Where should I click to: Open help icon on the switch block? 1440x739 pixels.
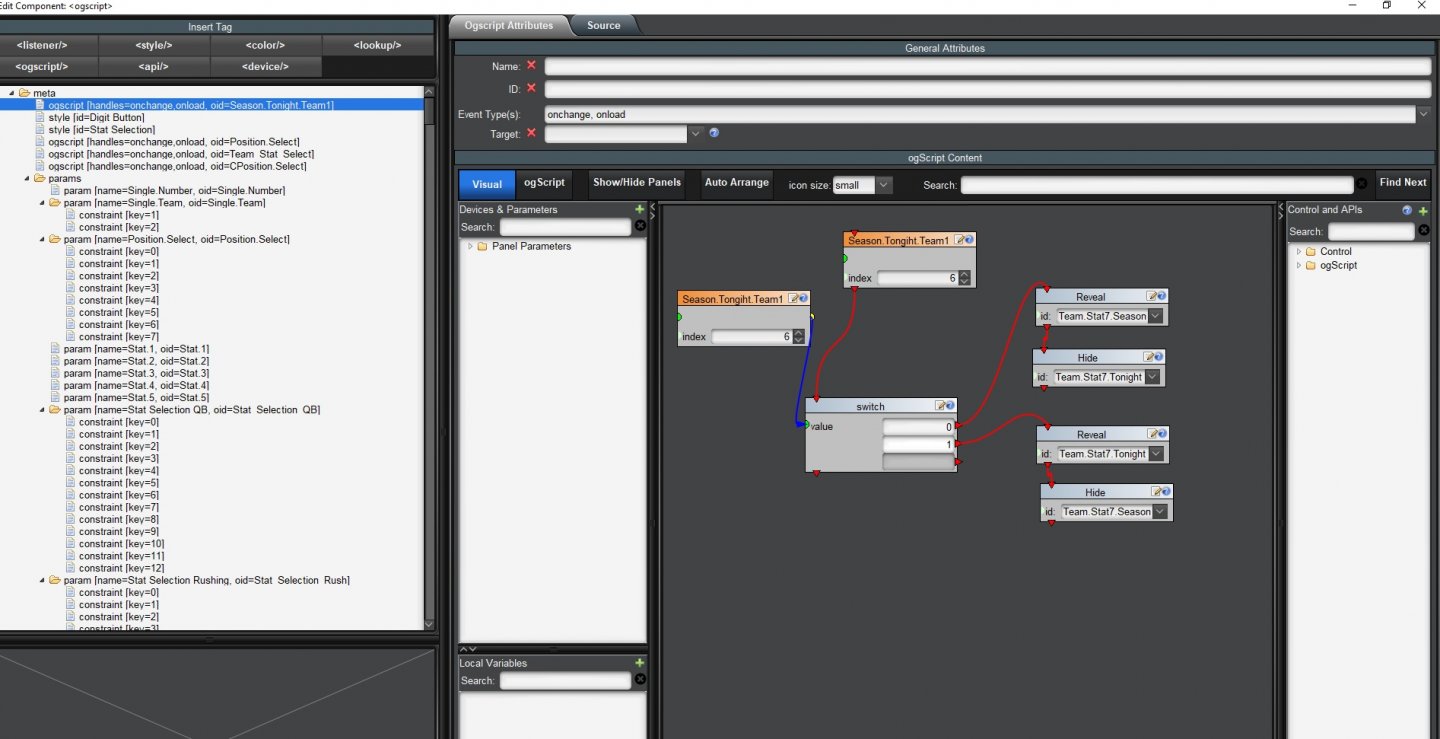coord(950,406)
